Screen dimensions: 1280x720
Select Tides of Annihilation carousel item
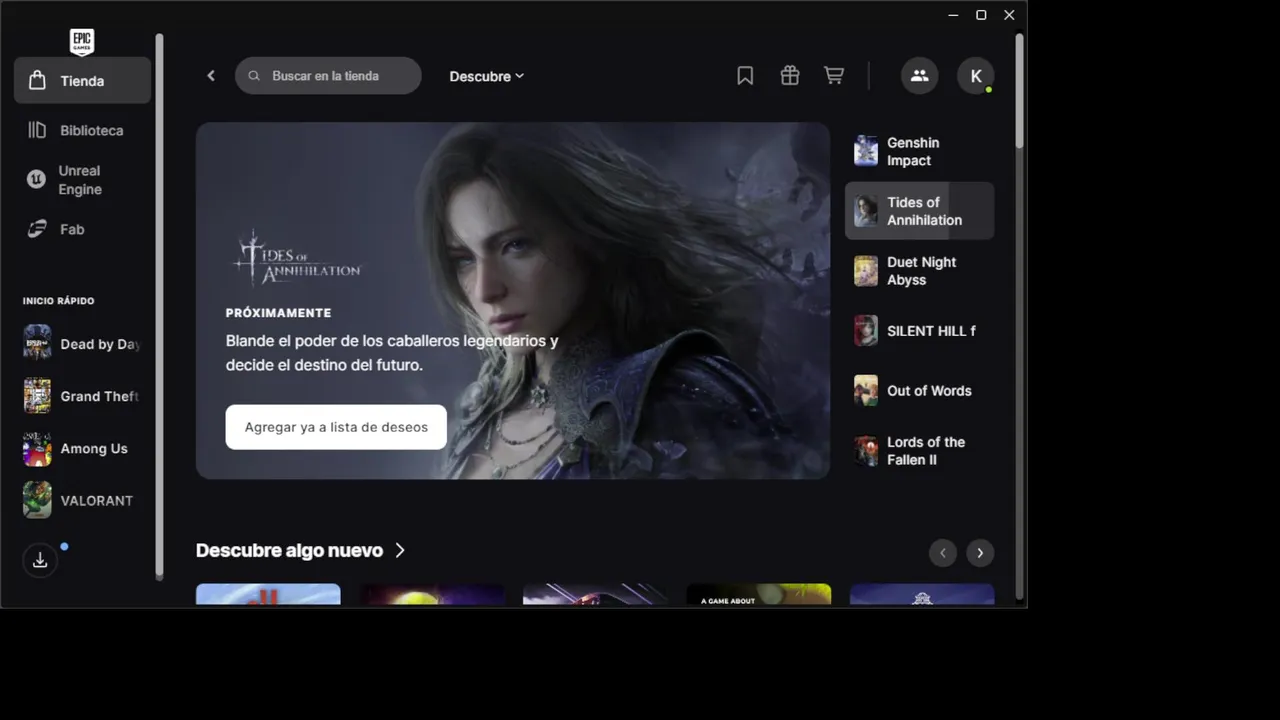tap(920, 211)
